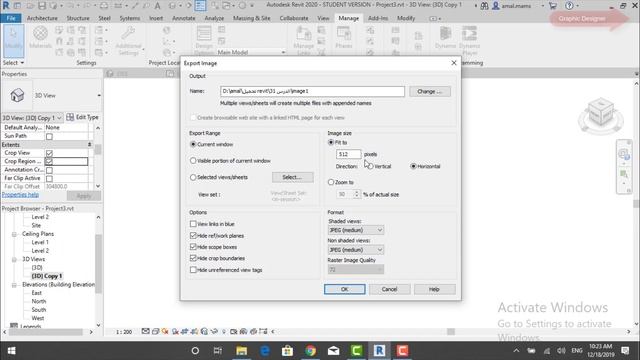Toggle Sun Path icon in view control bar
The height and width of the screenshot is (360, 640).
(165, 331)
